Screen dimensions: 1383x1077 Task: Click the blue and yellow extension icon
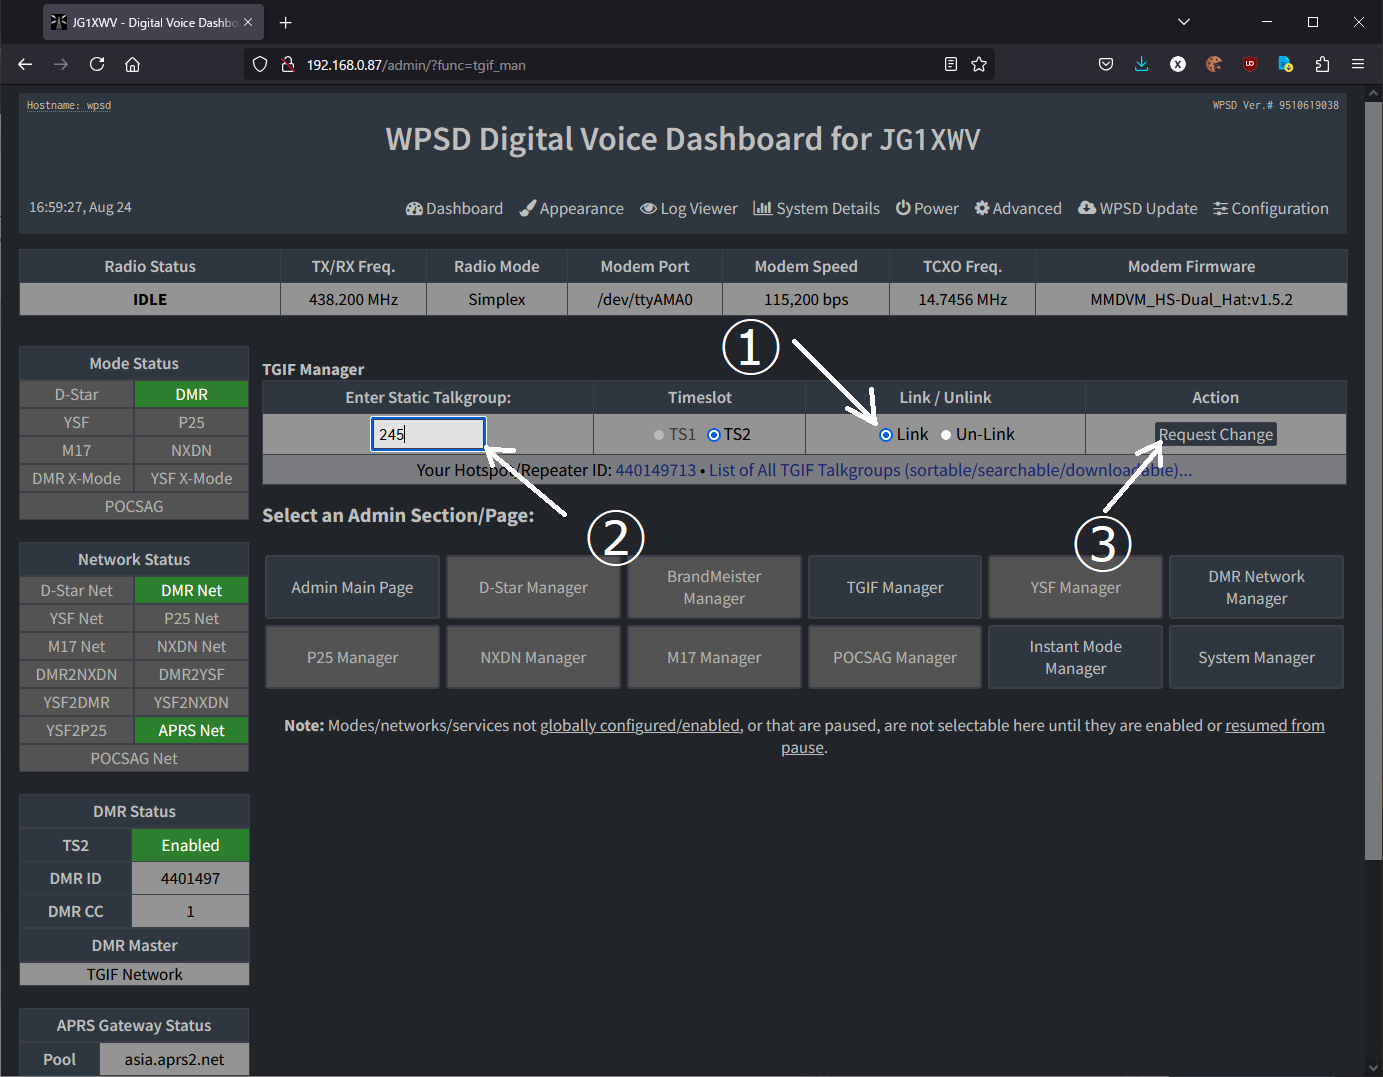[x=1286, y=64]
